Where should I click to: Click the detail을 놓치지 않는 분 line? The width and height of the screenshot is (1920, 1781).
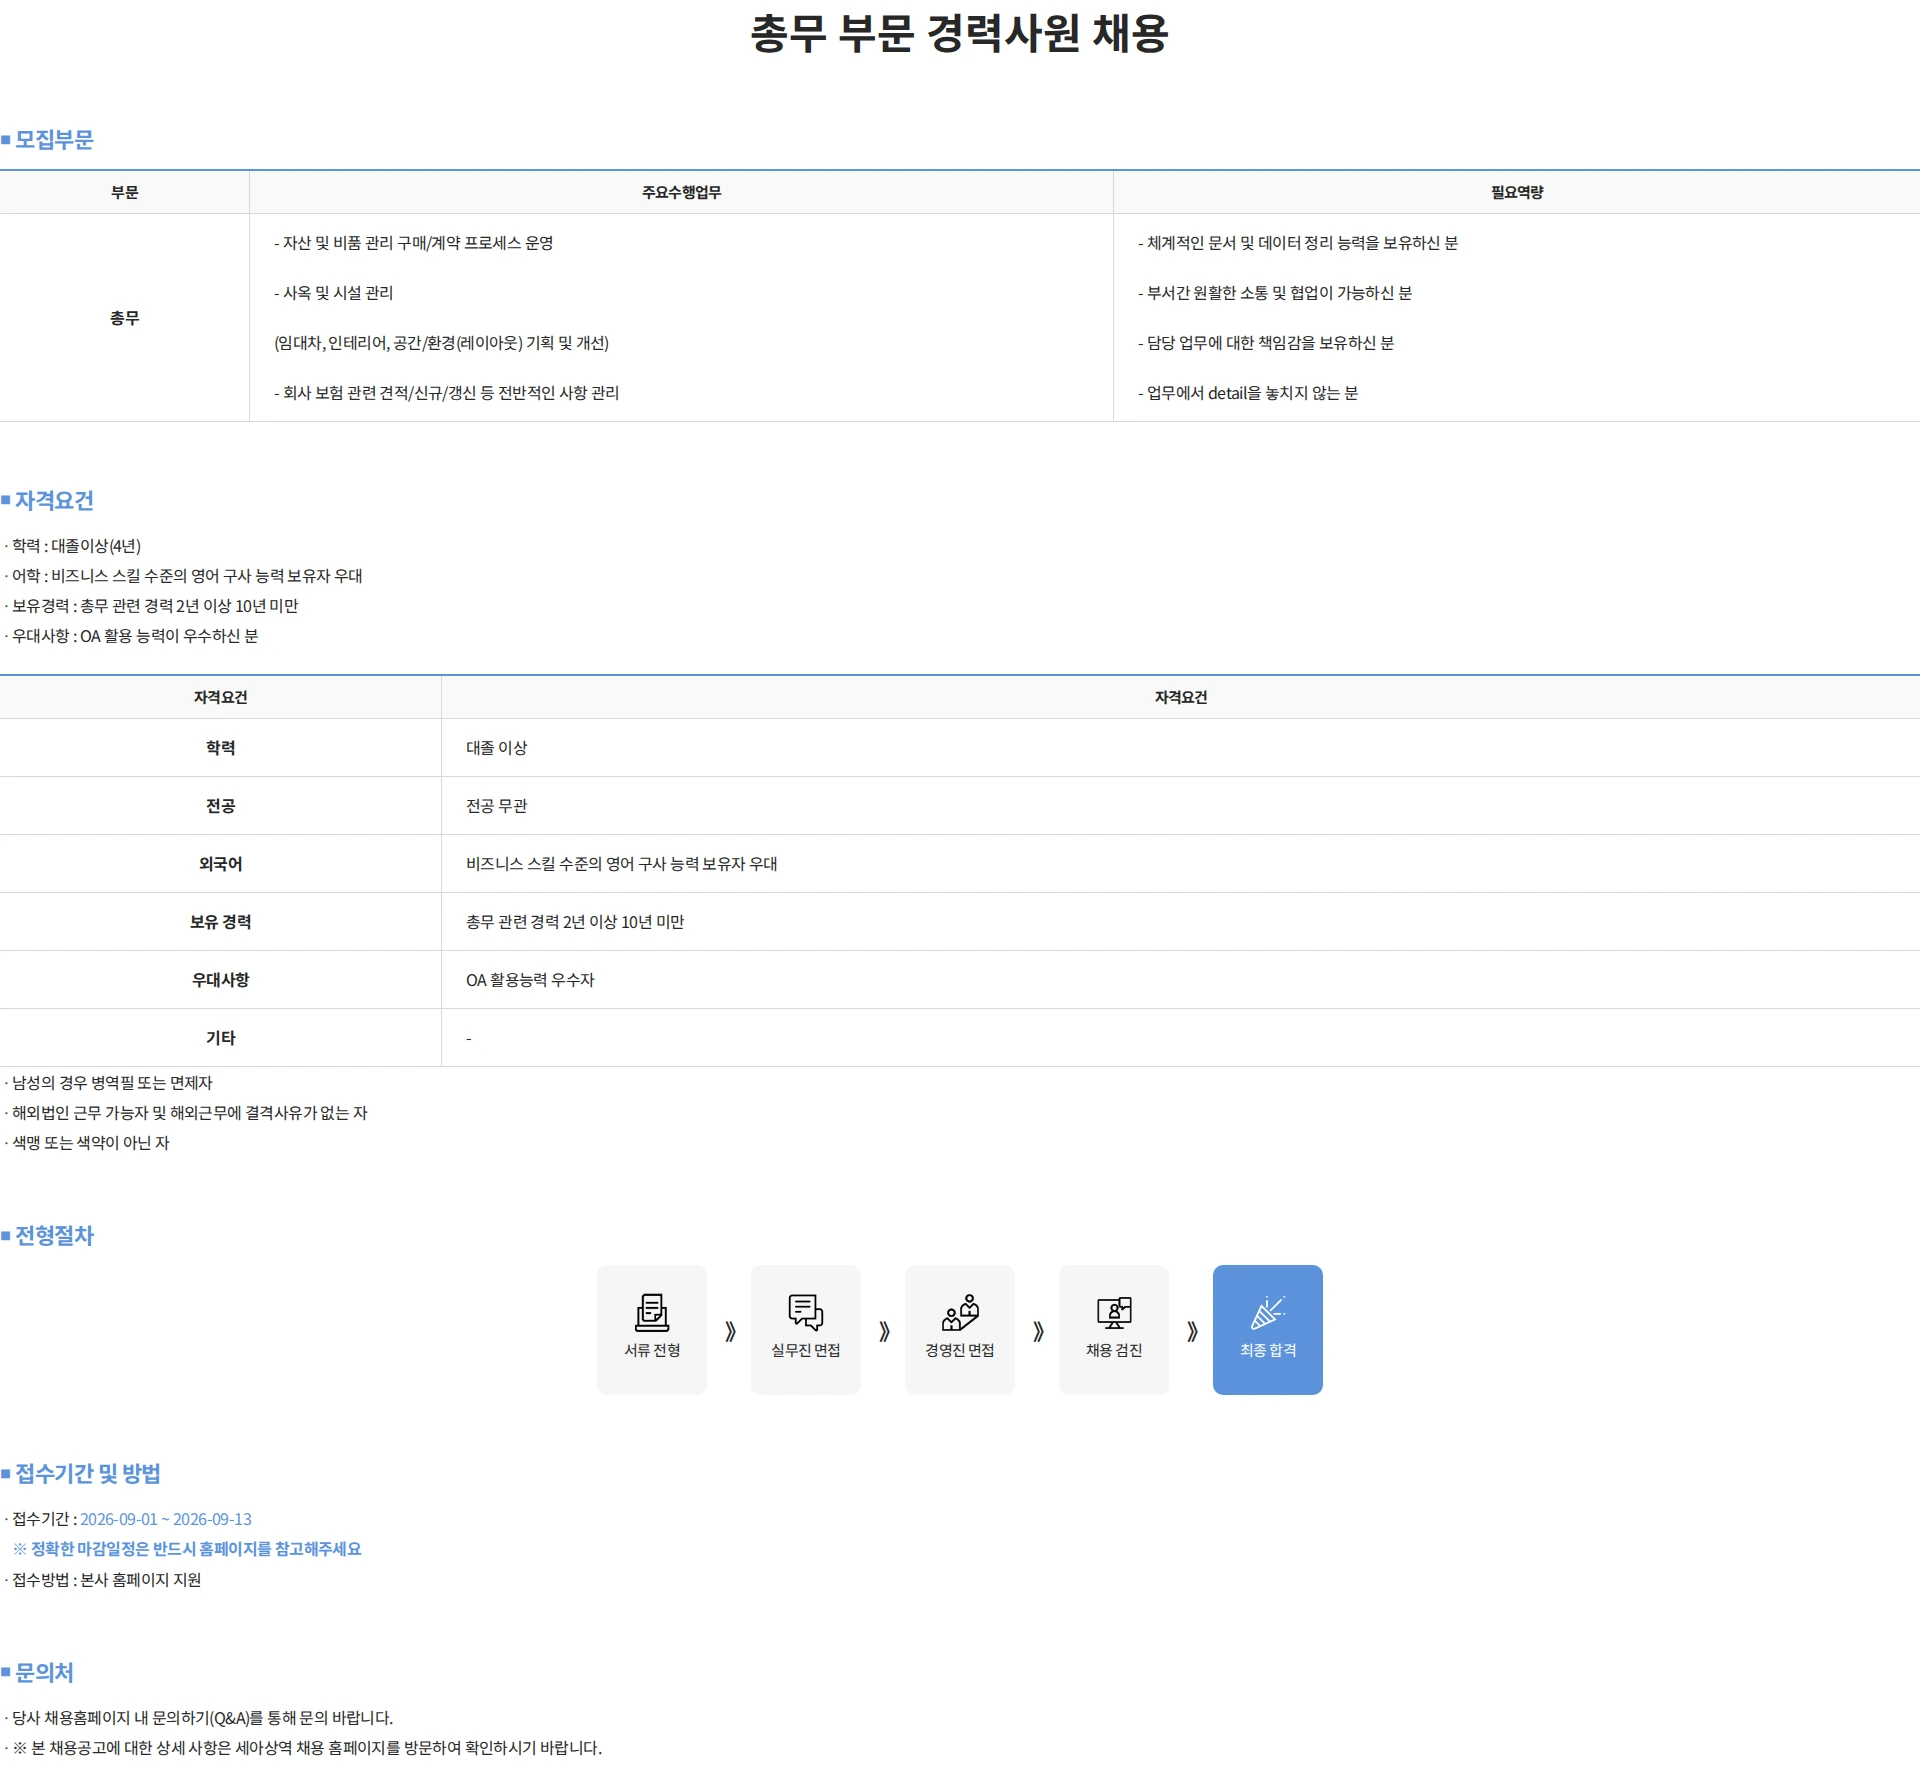pyautogui.click(x=1248, y=393)
